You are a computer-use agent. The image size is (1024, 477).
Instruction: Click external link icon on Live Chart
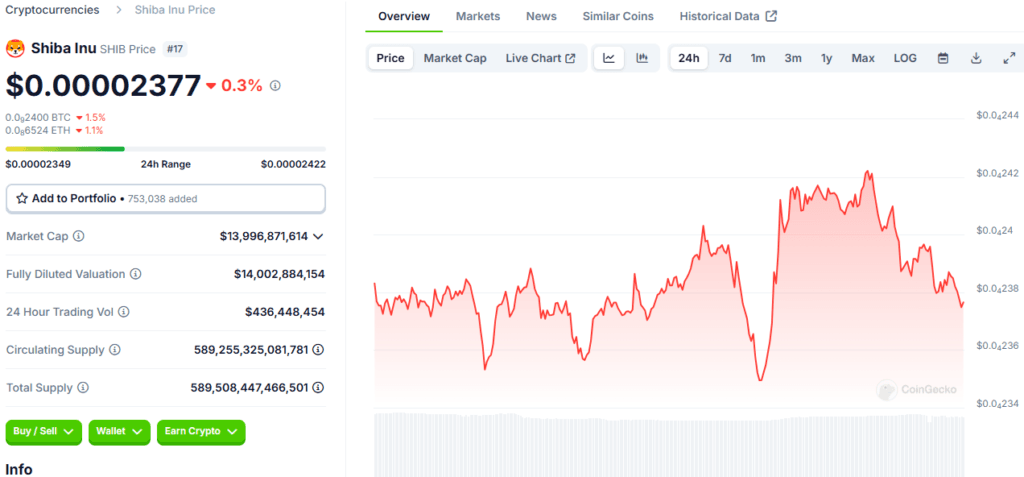pos(570,58)
